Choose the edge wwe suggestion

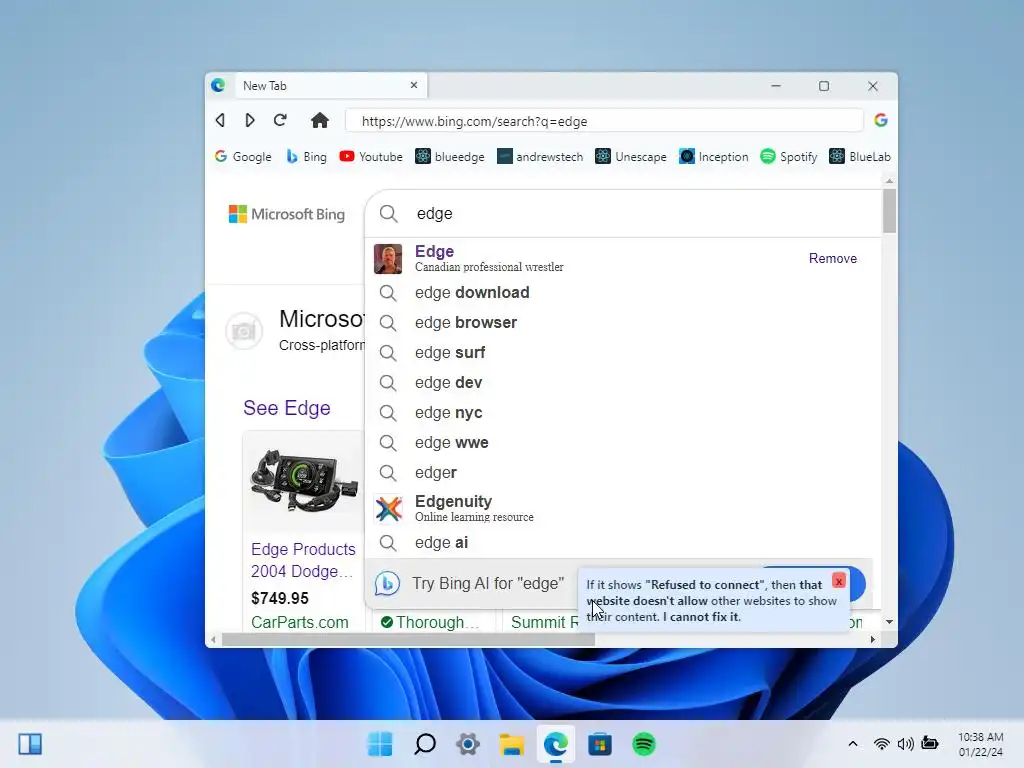click(x=624, y=443)
